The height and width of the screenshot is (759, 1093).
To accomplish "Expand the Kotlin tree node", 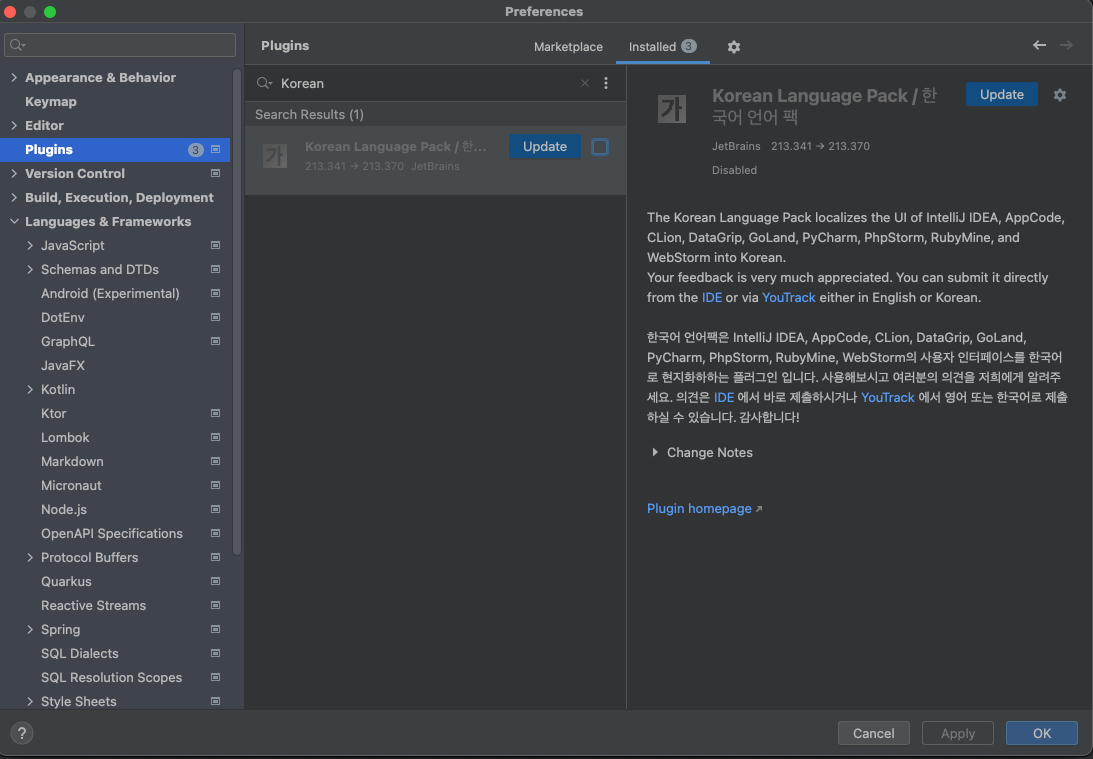I will [30, 390].
